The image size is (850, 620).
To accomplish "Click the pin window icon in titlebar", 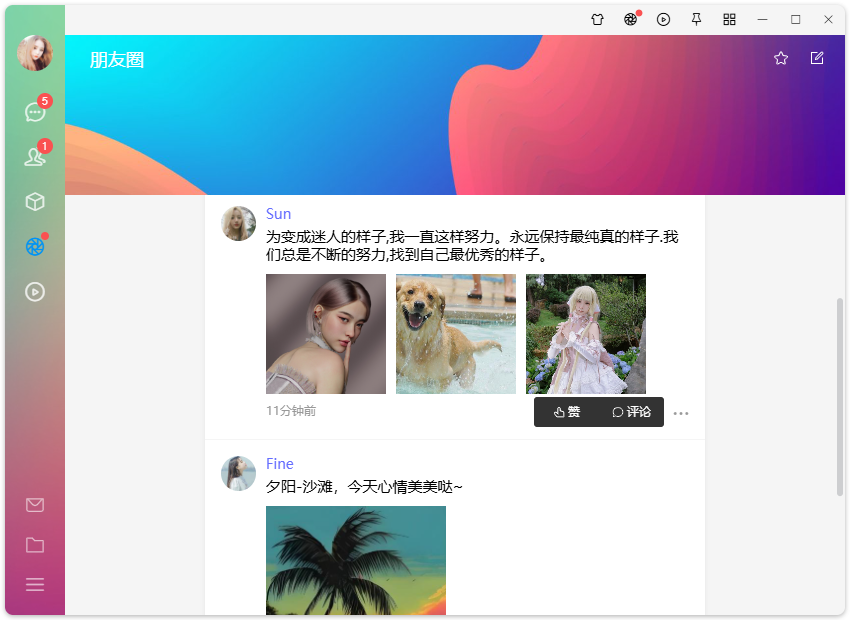I will [x=696, y=19].
